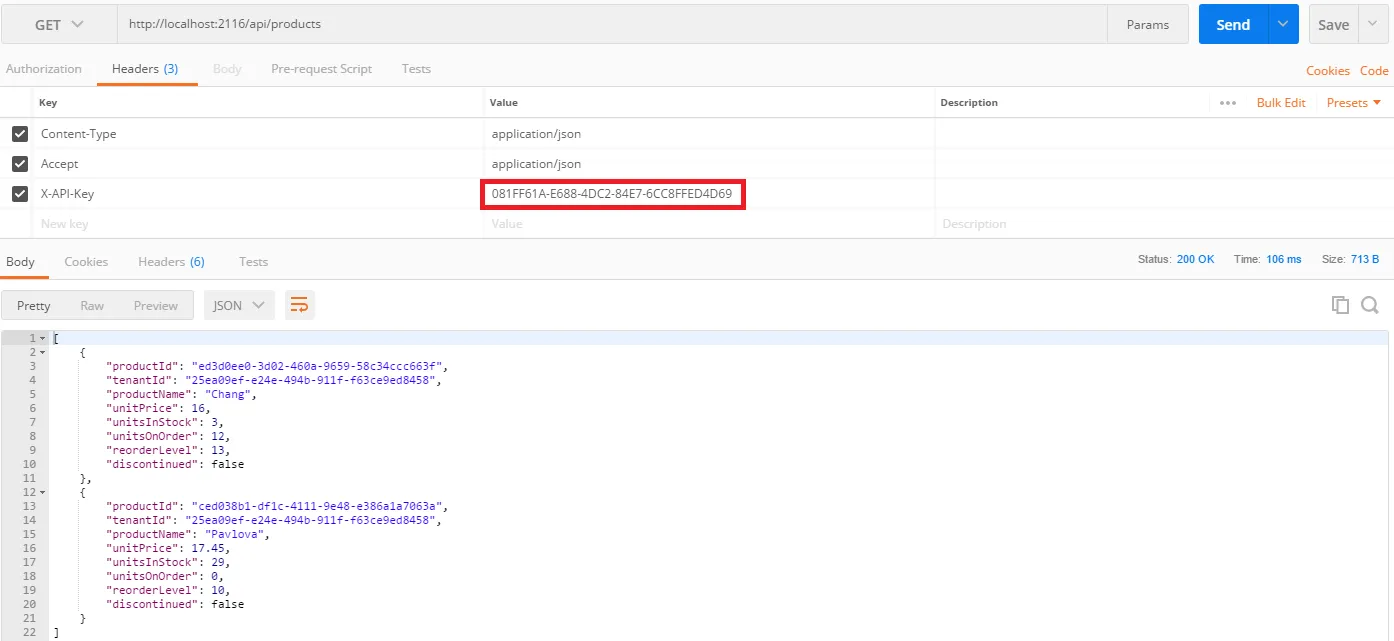Collapse the JSON array at line 1

coord(42,339)
